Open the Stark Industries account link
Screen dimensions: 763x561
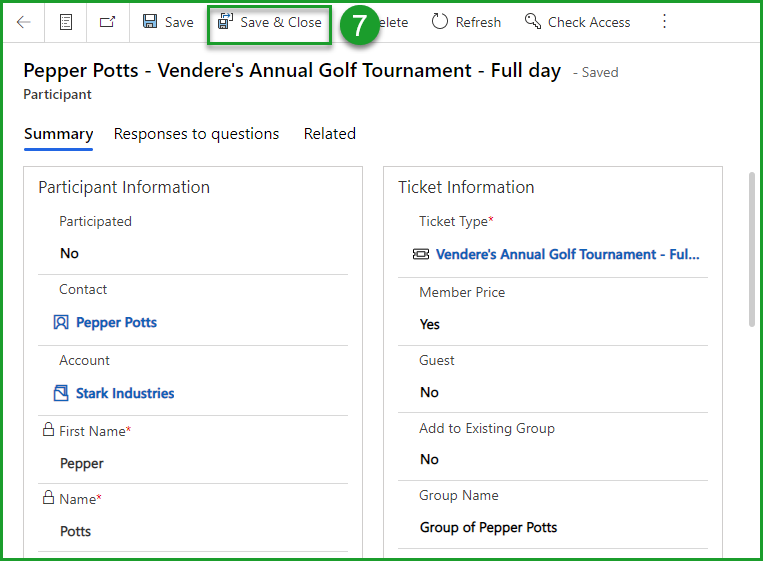click(x=125, y=394)
